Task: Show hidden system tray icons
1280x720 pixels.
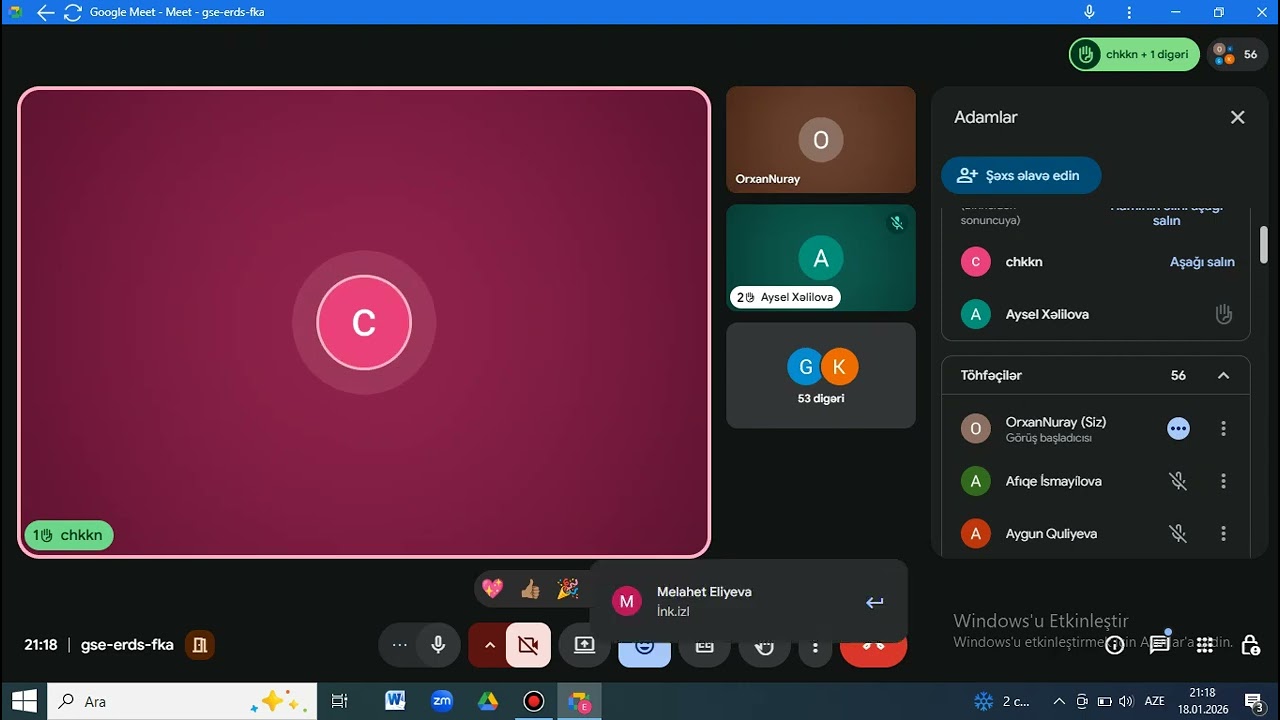Action: pos(1058,701)
